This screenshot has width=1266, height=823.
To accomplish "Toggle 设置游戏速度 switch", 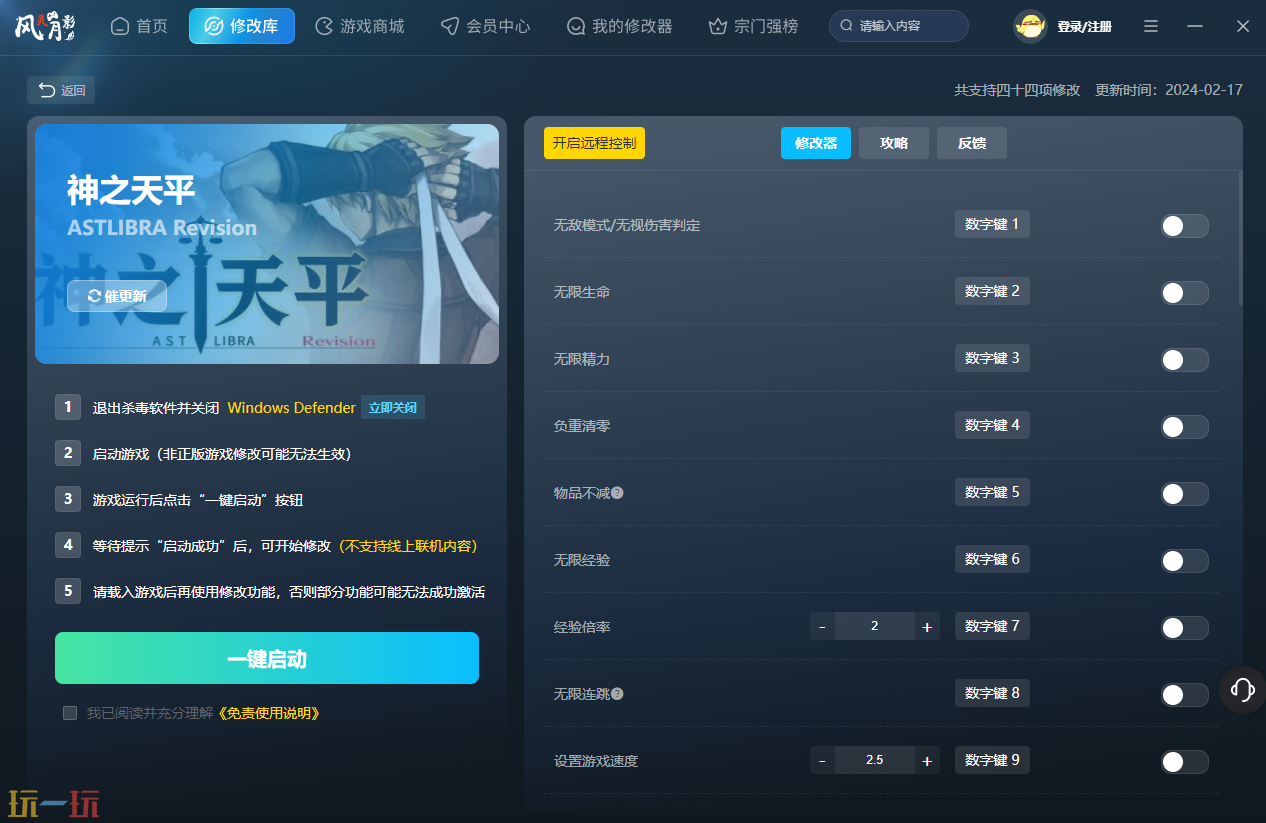I will pyautogui.click(x=1185, y=762).
